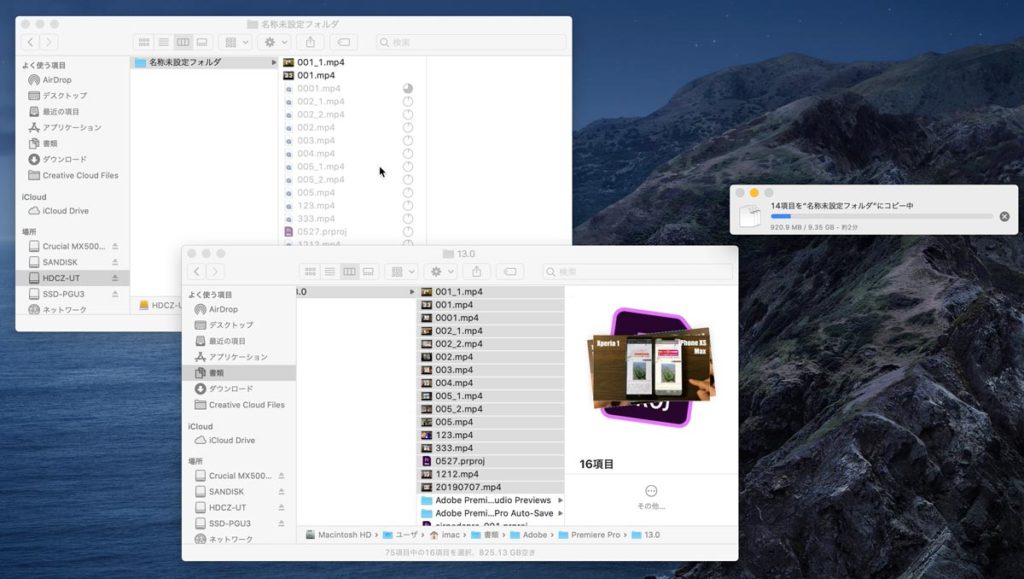Eject SSD-PGU3 in 13.0 window sidebar

281,524
